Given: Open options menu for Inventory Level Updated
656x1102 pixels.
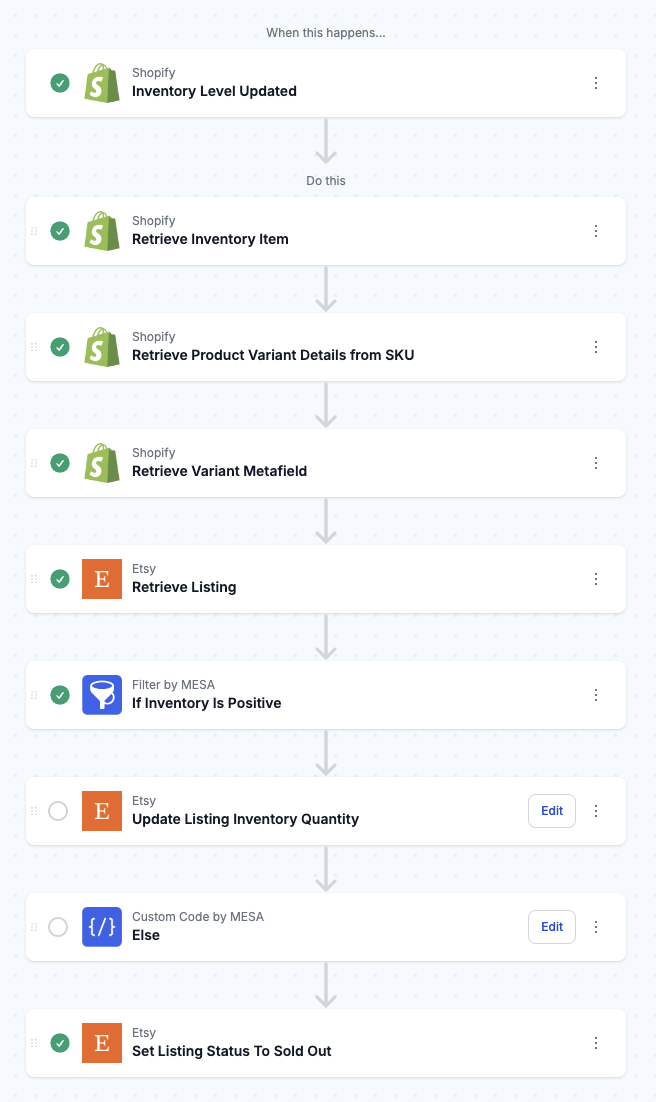Looking at the screenshot, I should pyautogui.click(x=596, y=83).
